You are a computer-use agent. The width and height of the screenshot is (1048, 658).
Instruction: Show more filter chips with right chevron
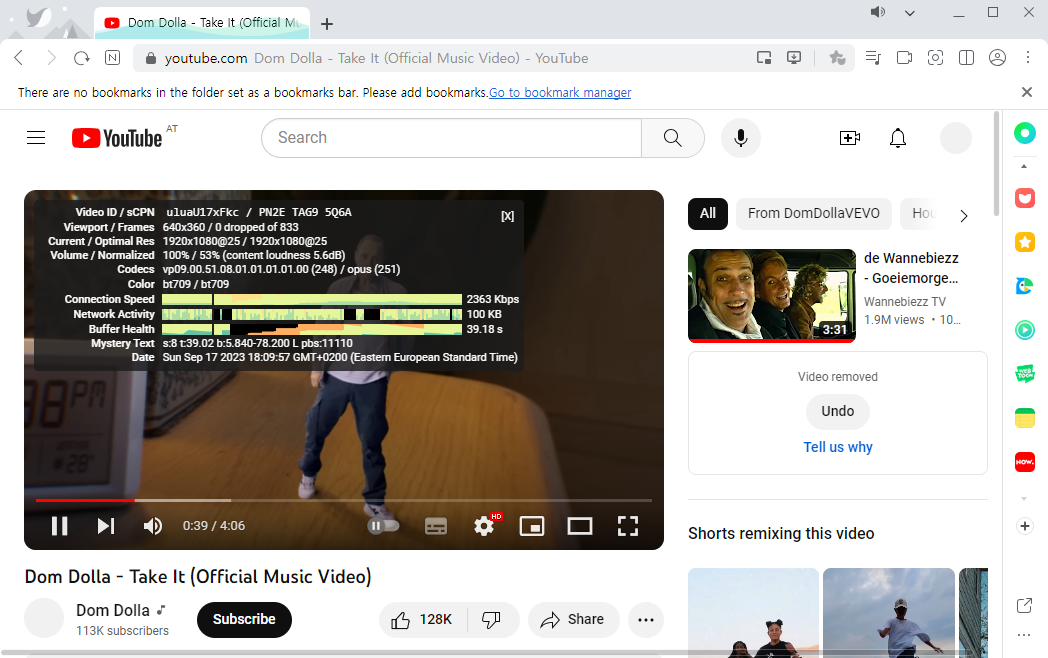pos(964,215)
